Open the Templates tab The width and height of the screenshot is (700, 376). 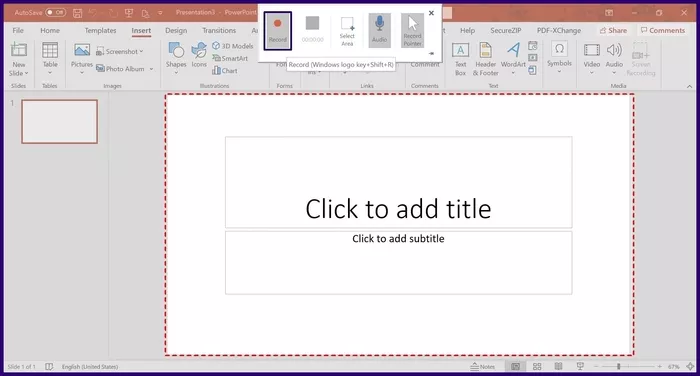(x=100, y=30)
